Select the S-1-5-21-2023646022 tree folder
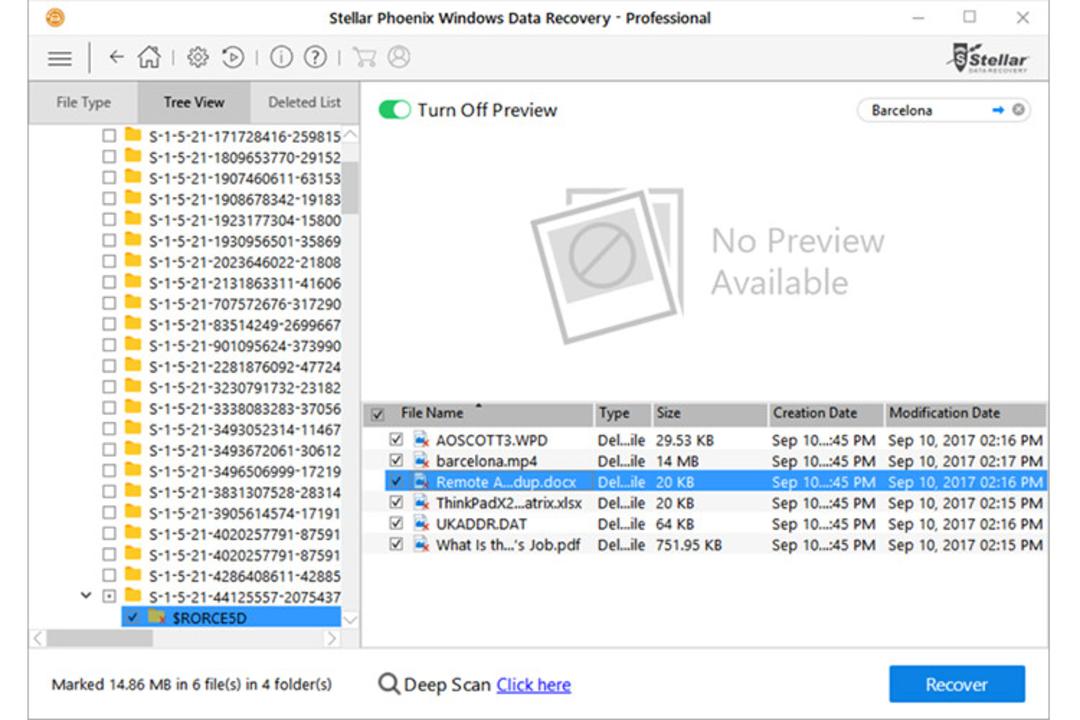Viewport: 1080px width, 720px height. (x=245, y=263)
